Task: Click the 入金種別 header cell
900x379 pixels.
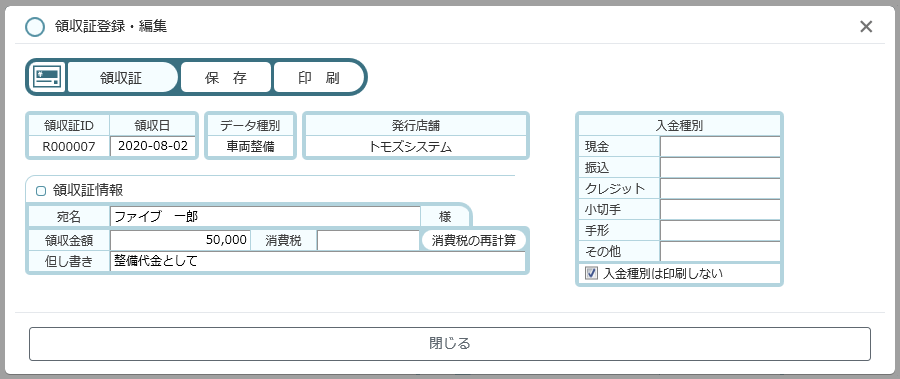Action: click(x=680, y=125)
